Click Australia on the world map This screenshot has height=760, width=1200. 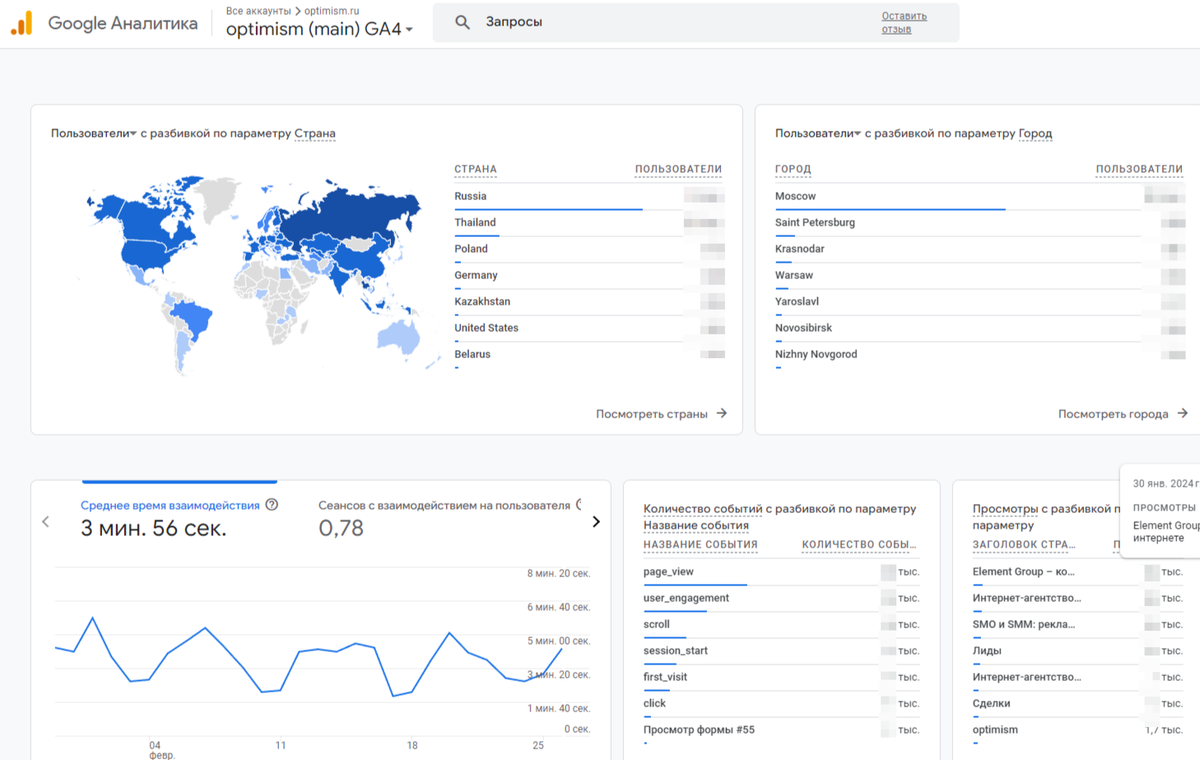coord(400,338)
